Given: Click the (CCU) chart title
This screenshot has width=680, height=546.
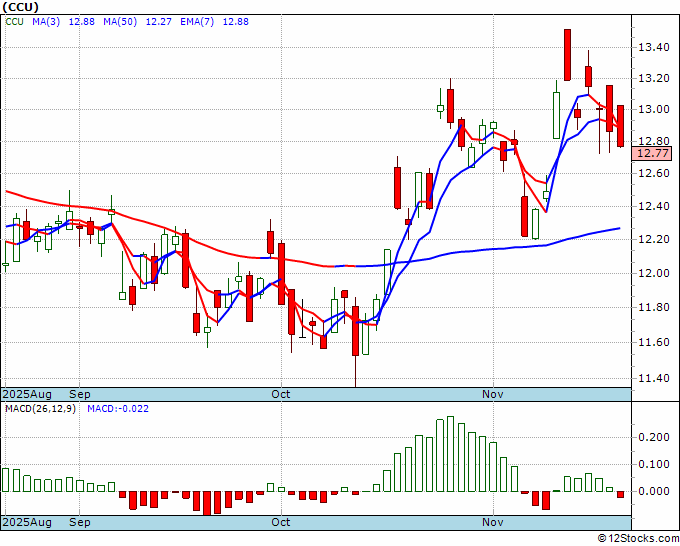Looking at the screenshot, I should pyautogui.click(x=21, y=7).
